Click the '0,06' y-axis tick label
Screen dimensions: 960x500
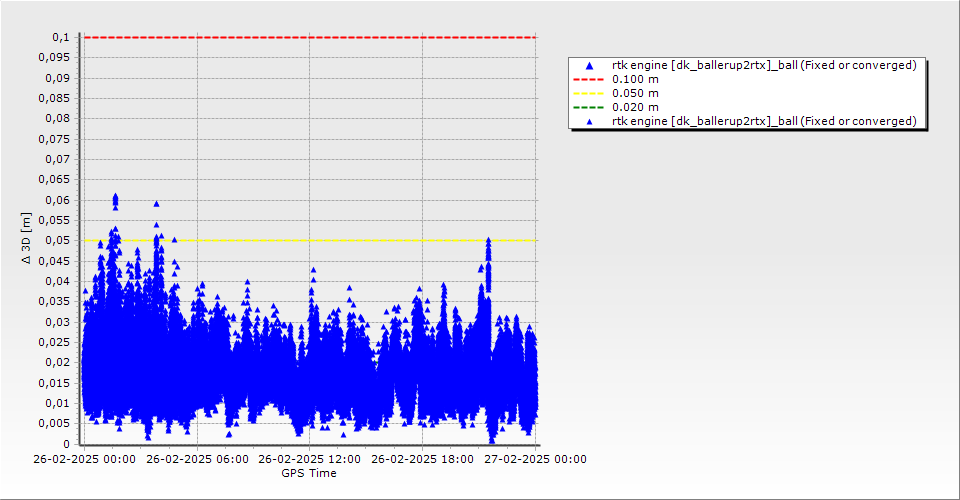(58, 201)
